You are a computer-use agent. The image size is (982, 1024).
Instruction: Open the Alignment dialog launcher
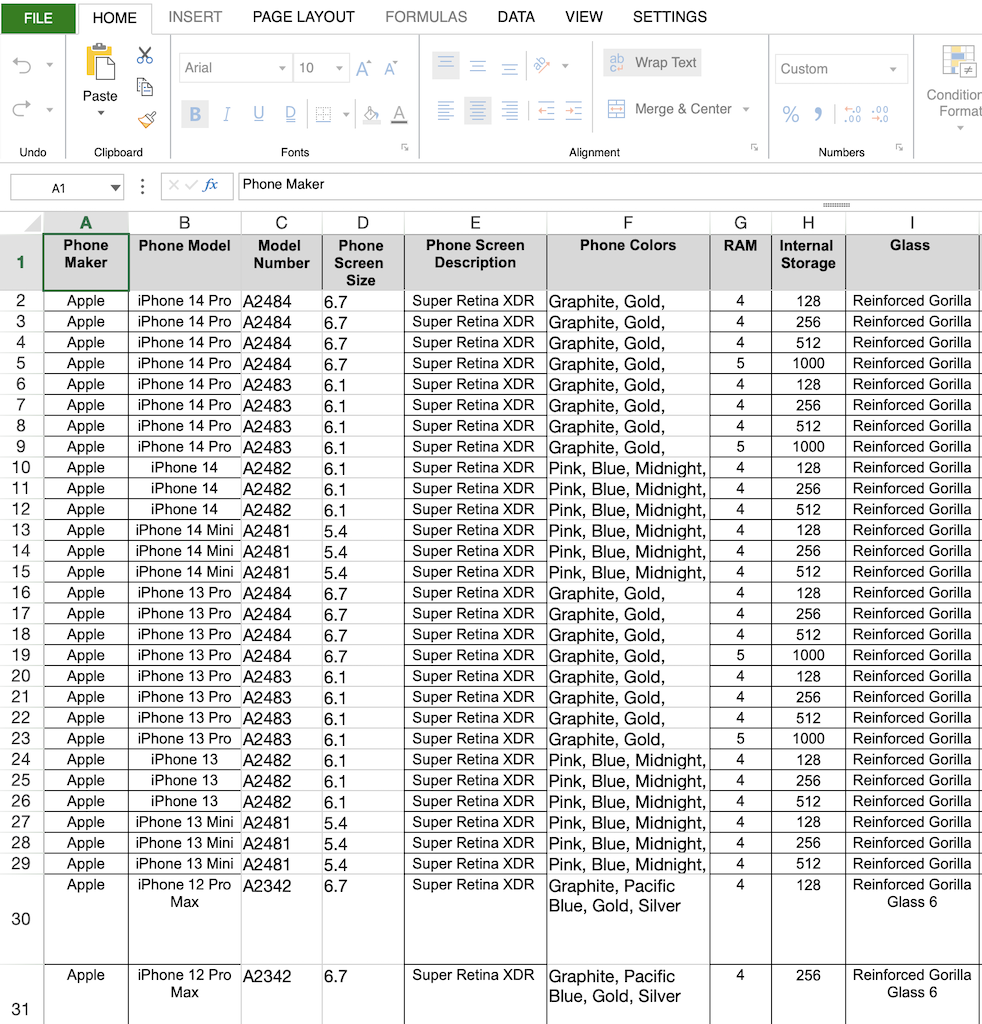(755, 148)
